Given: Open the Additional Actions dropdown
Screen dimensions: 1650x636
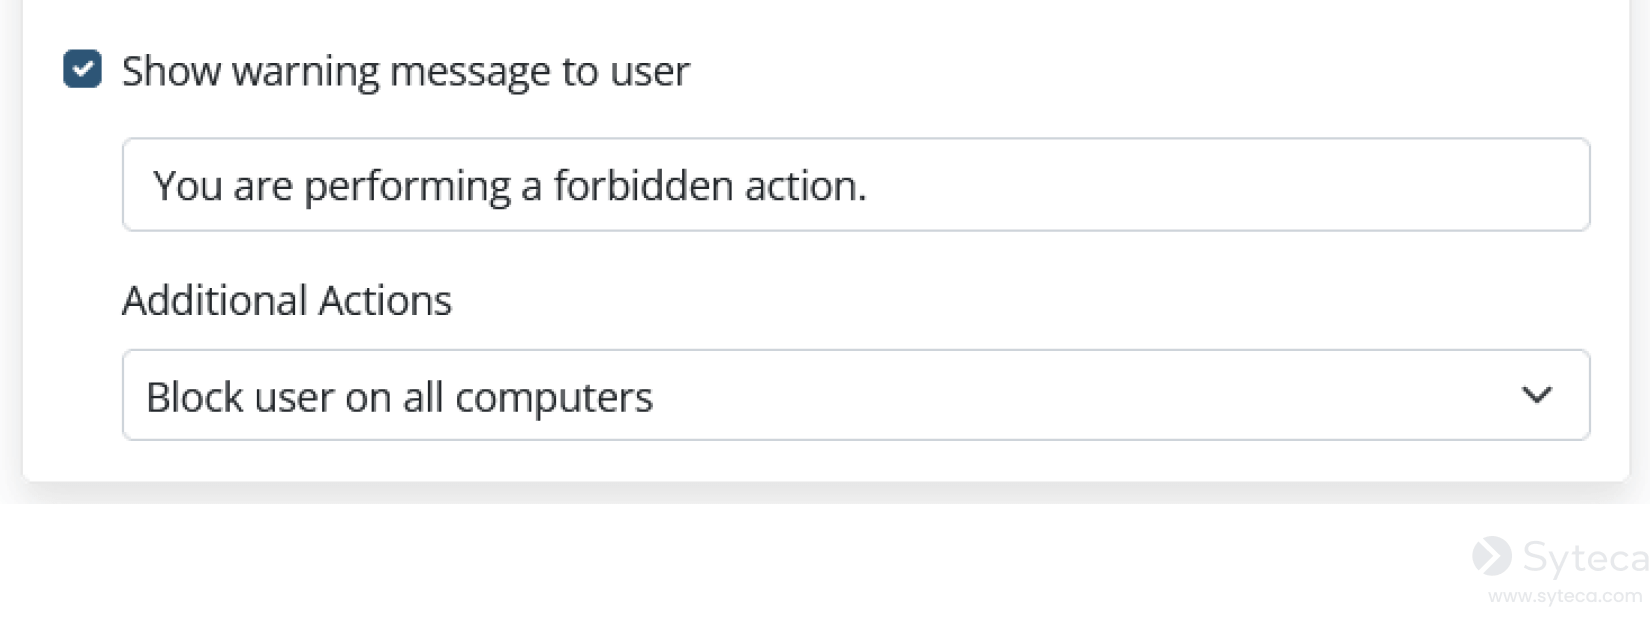Looking at the screenshot, I should [x=855, y=395].
